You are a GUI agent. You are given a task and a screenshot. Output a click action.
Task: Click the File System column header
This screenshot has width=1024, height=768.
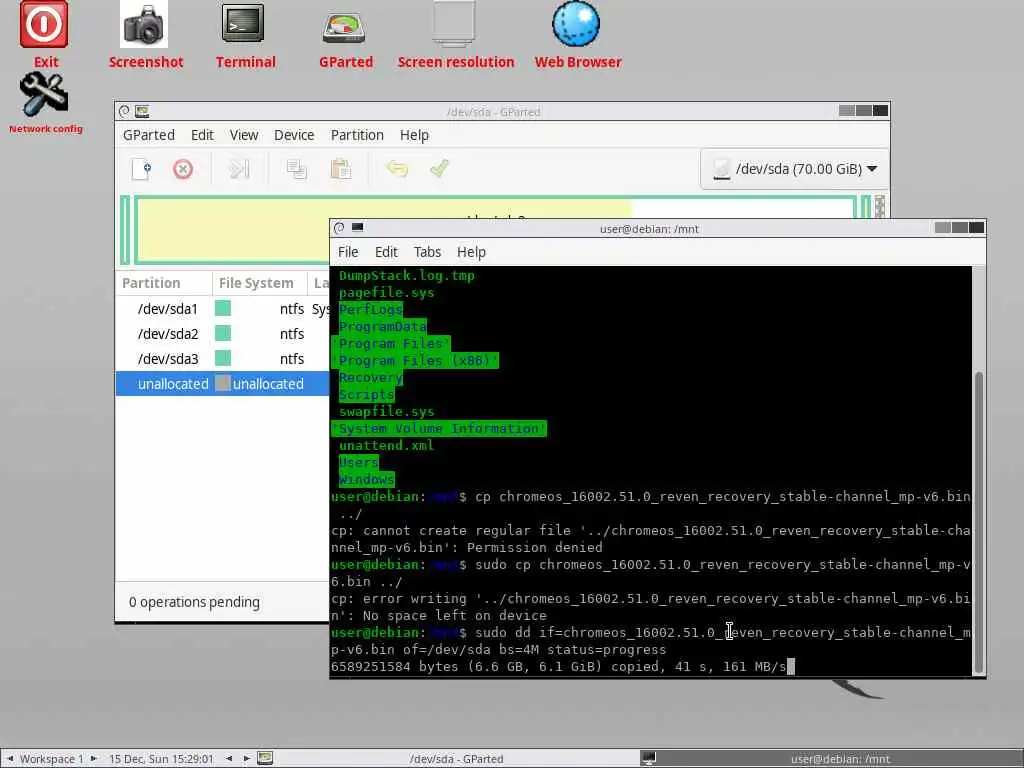tap(260, 283)
